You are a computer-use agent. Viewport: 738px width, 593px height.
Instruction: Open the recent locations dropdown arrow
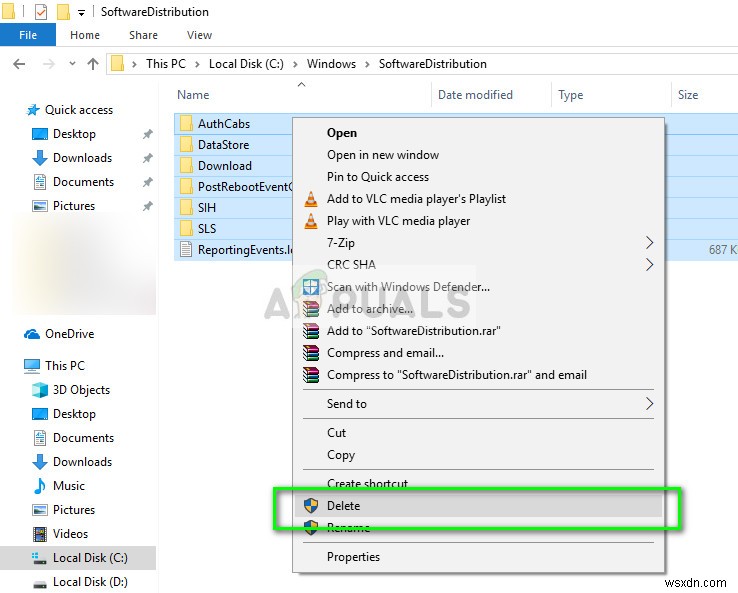(72, 64)
